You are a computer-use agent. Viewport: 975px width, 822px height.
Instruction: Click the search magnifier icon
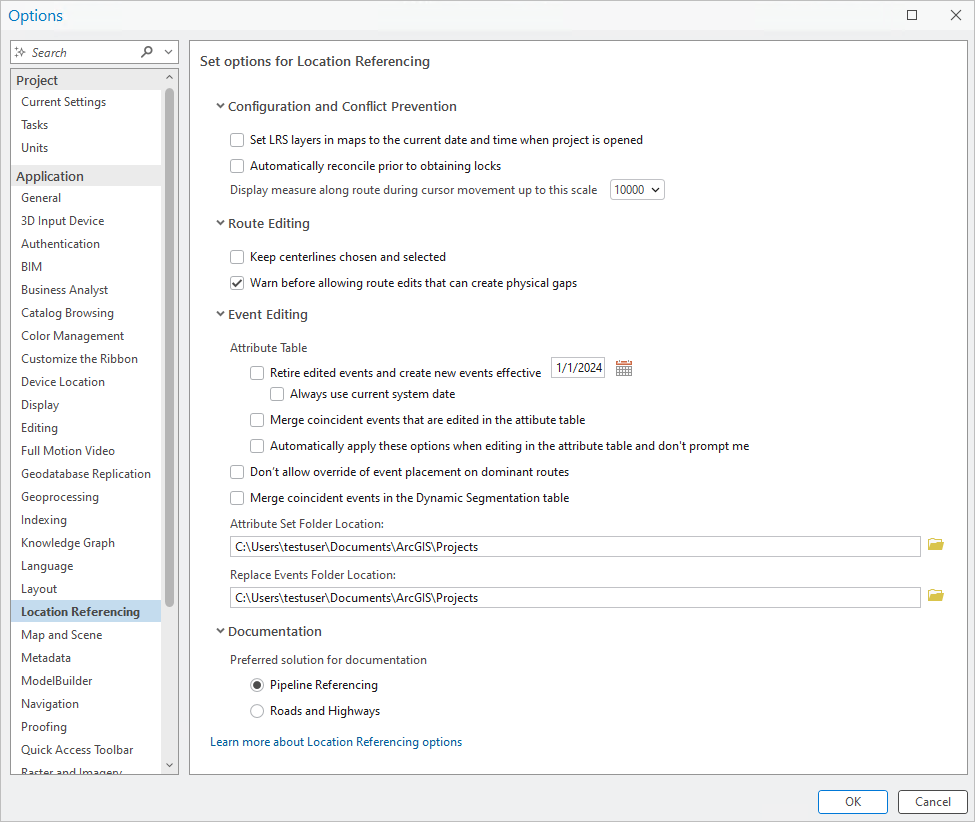tap(148, 52)
